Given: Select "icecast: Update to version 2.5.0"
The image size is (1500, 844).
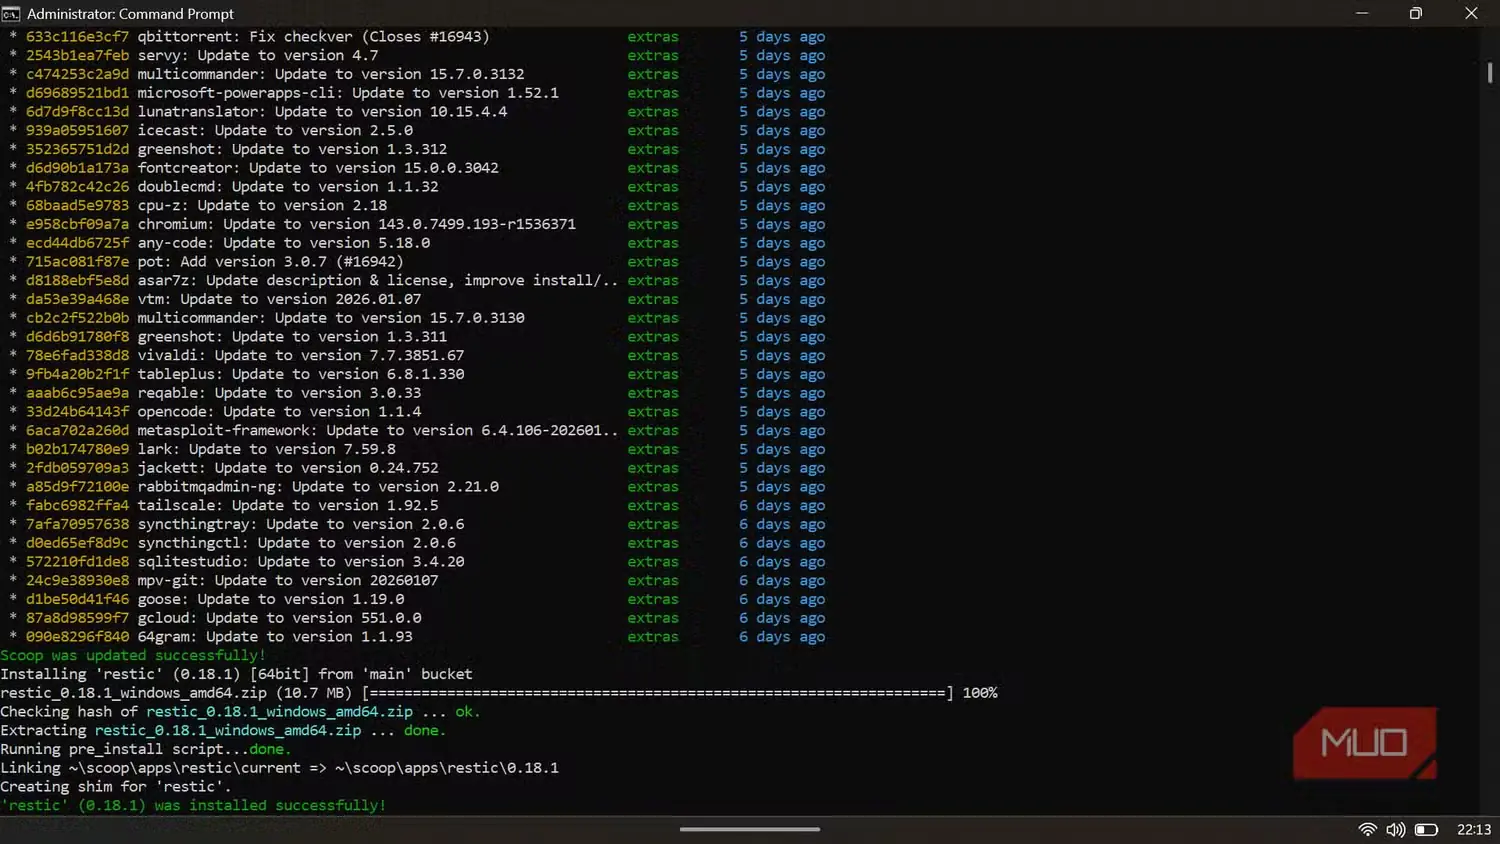Looking at the screenshot, I should [x=275, y=131].
